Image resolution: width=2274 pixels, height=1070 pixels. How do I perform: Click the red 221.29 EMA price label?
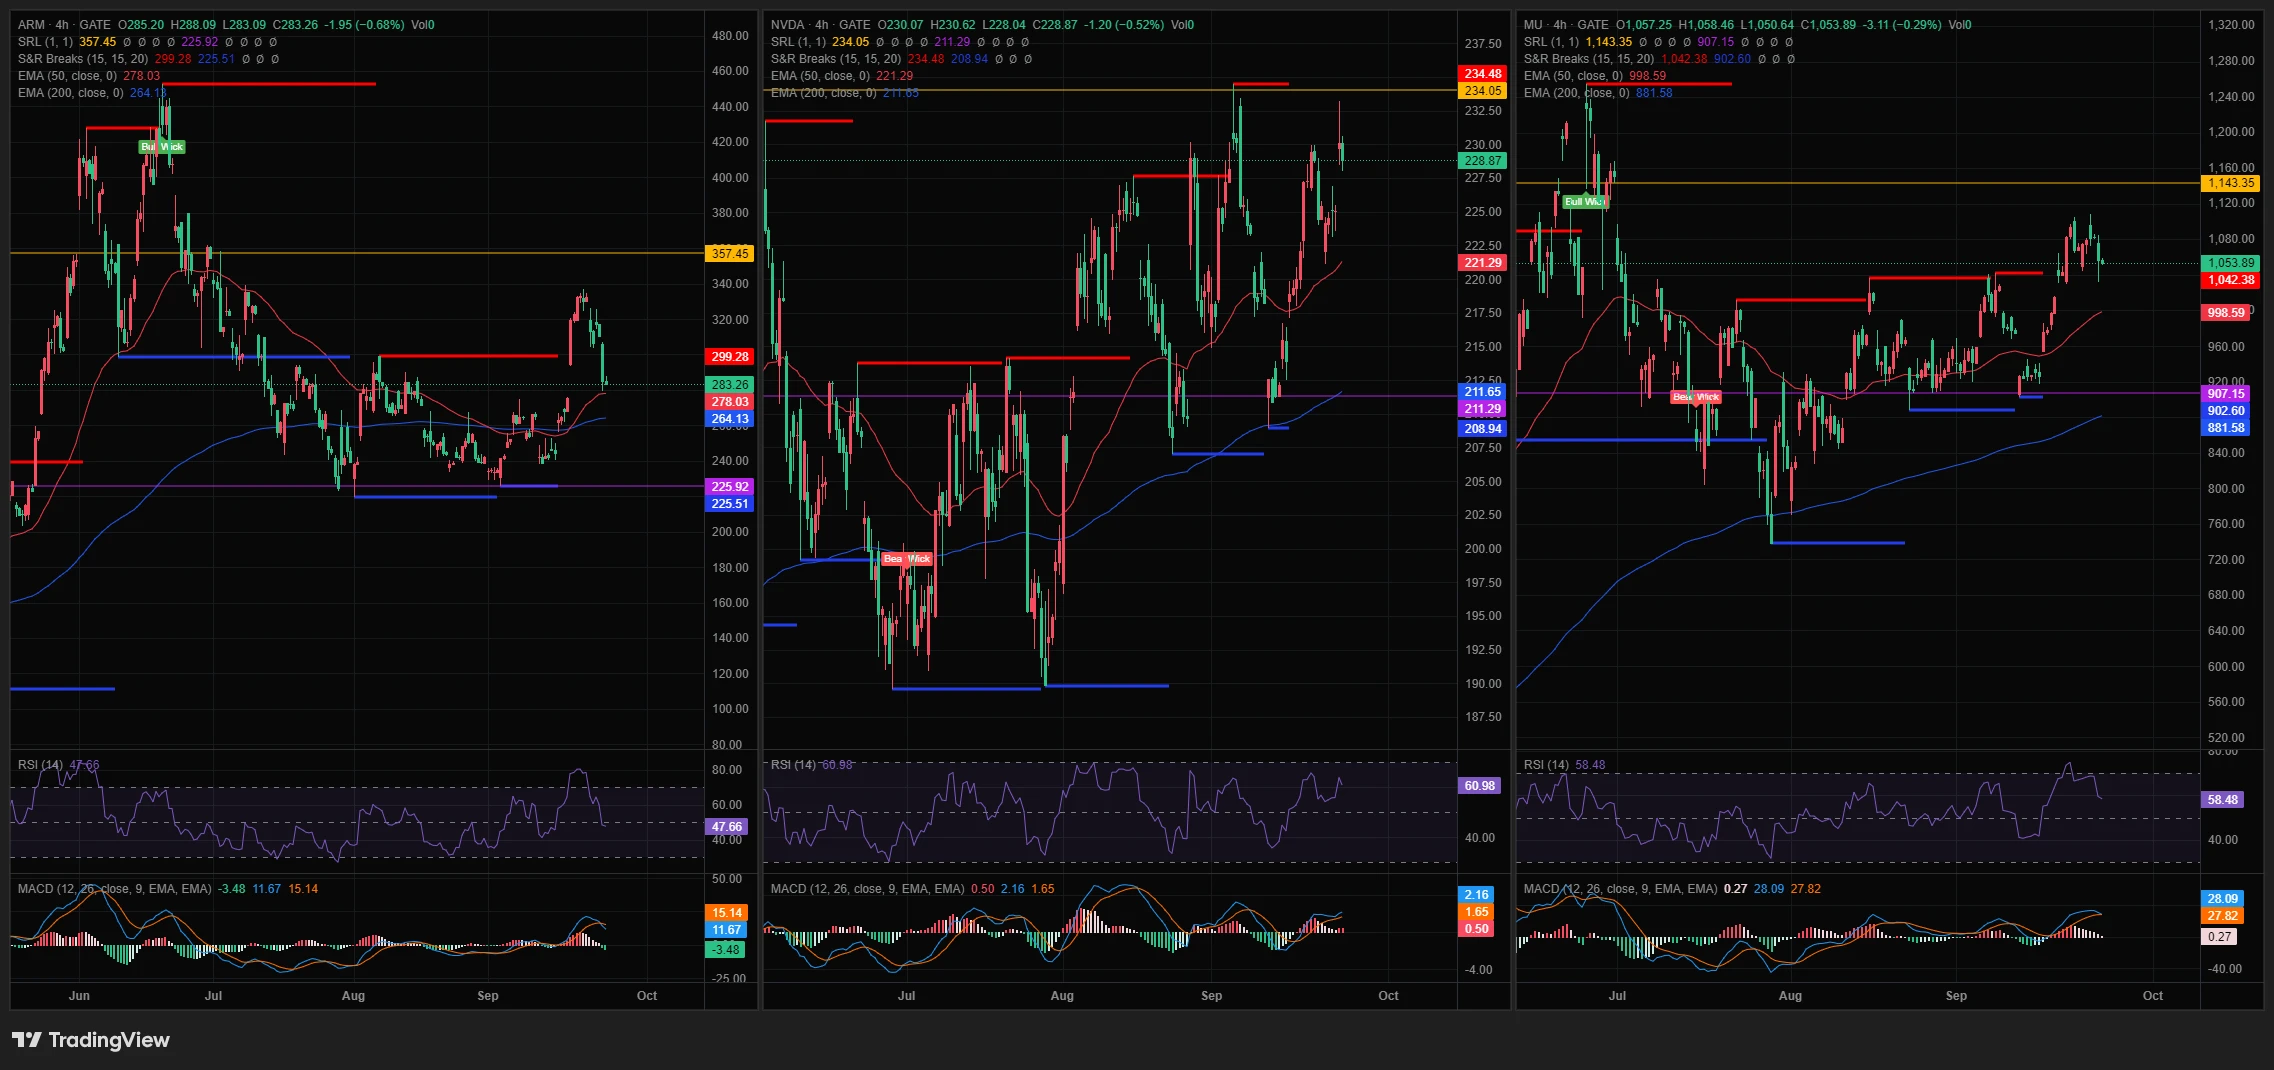point(1483,263)
